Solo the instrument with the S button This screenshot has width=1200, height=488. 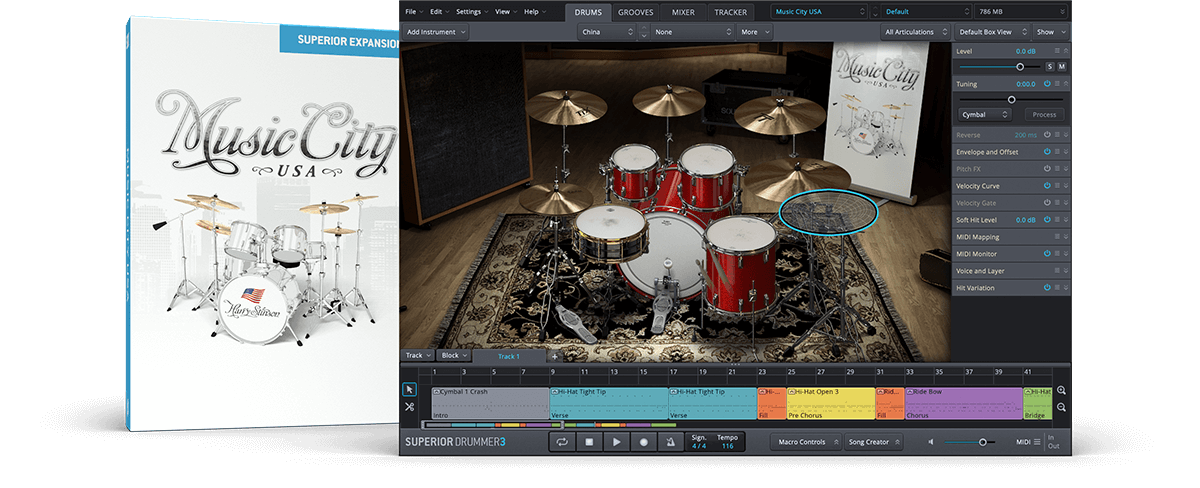pyautogui.click(x=1049, y=66)
